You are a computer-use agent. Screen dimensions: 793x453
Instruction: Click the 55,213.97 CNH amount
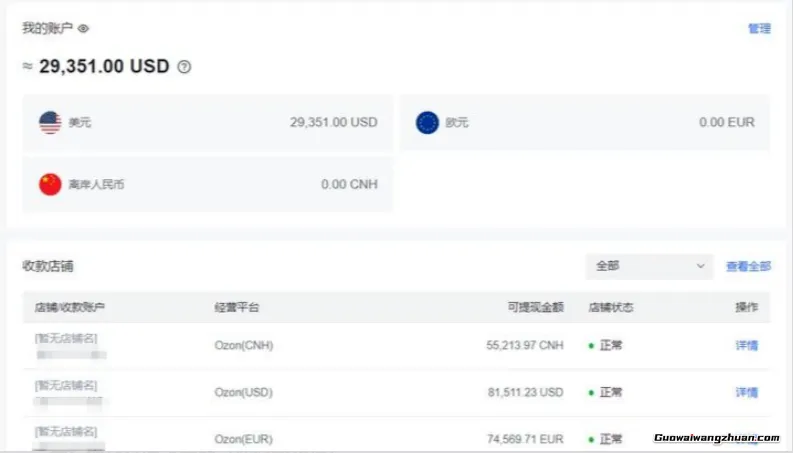(525, 345)
